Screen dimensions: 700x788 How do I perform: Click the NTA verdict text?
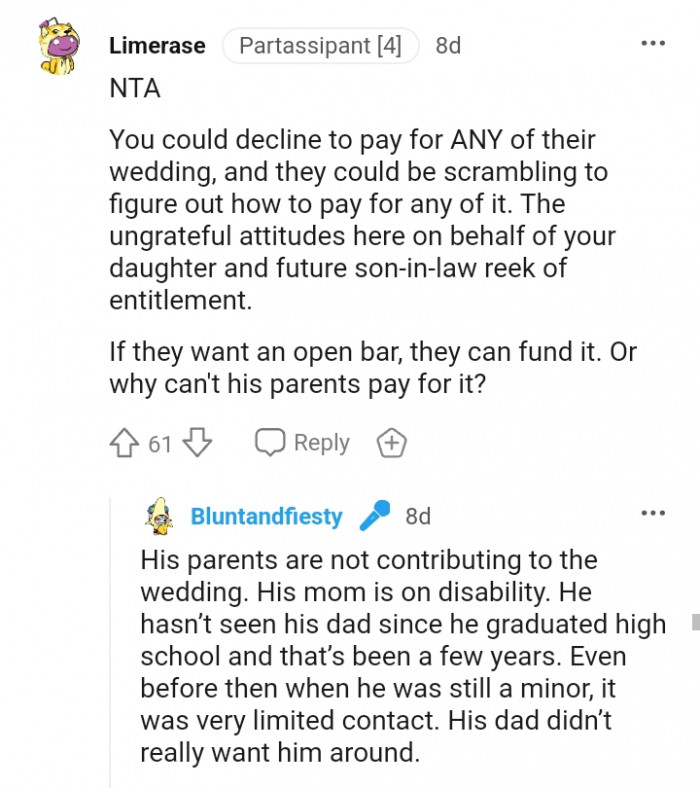(133, 88)
